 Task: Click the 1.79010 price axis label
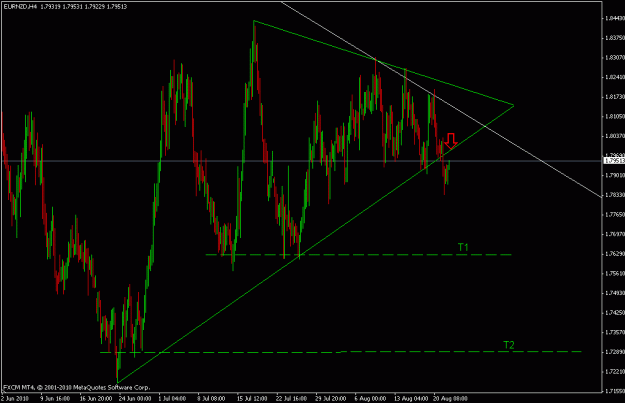[614, 175]
